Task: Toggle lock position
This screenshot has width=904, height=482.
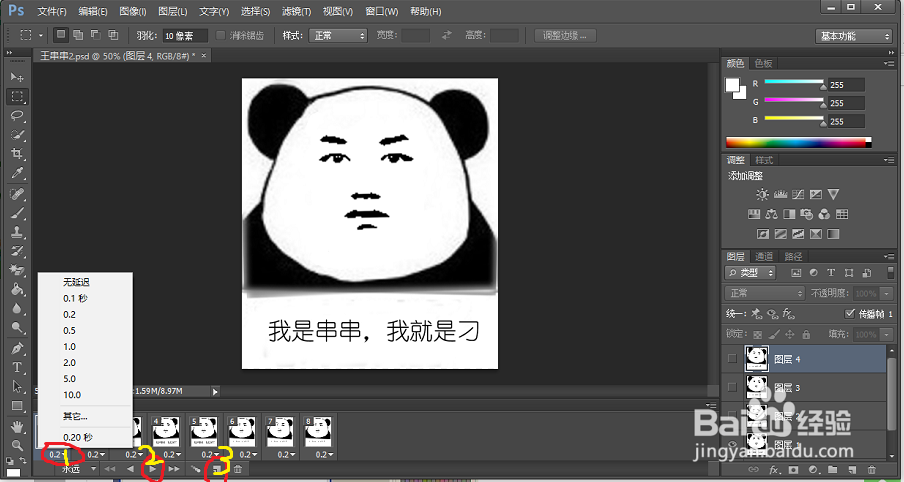Action: click(x=790, y=334)
